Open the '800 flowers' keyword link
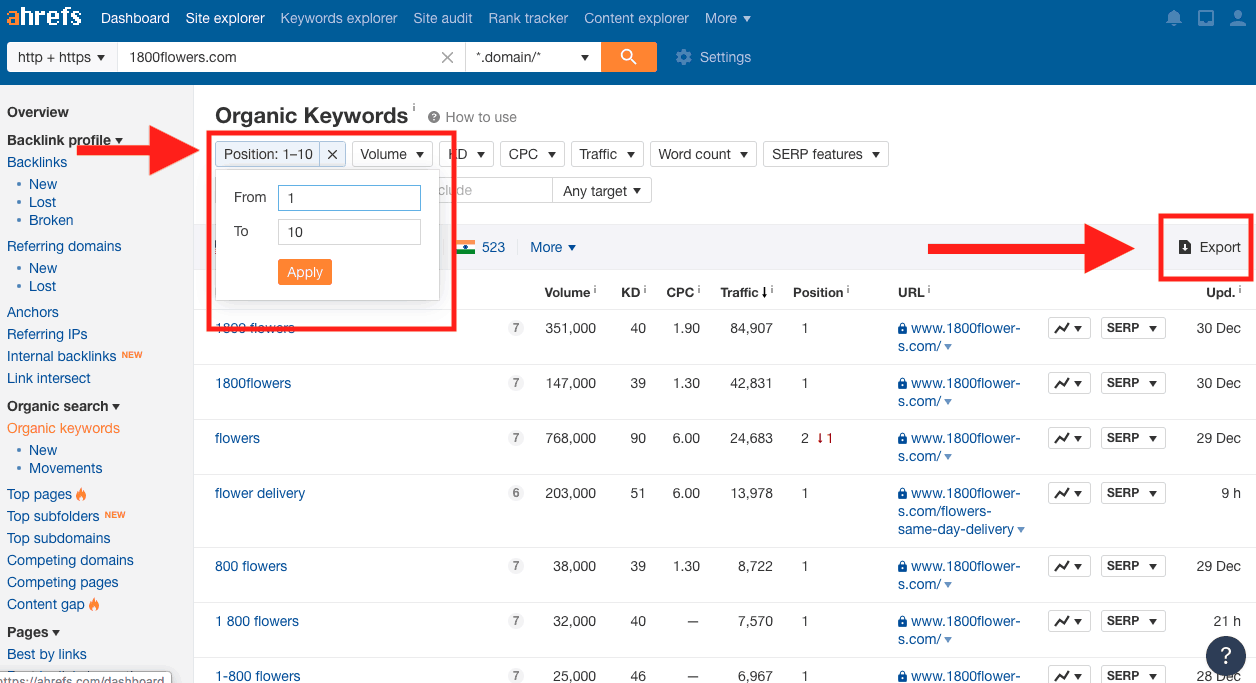The image size is (1256, 683). click(251, 566)
